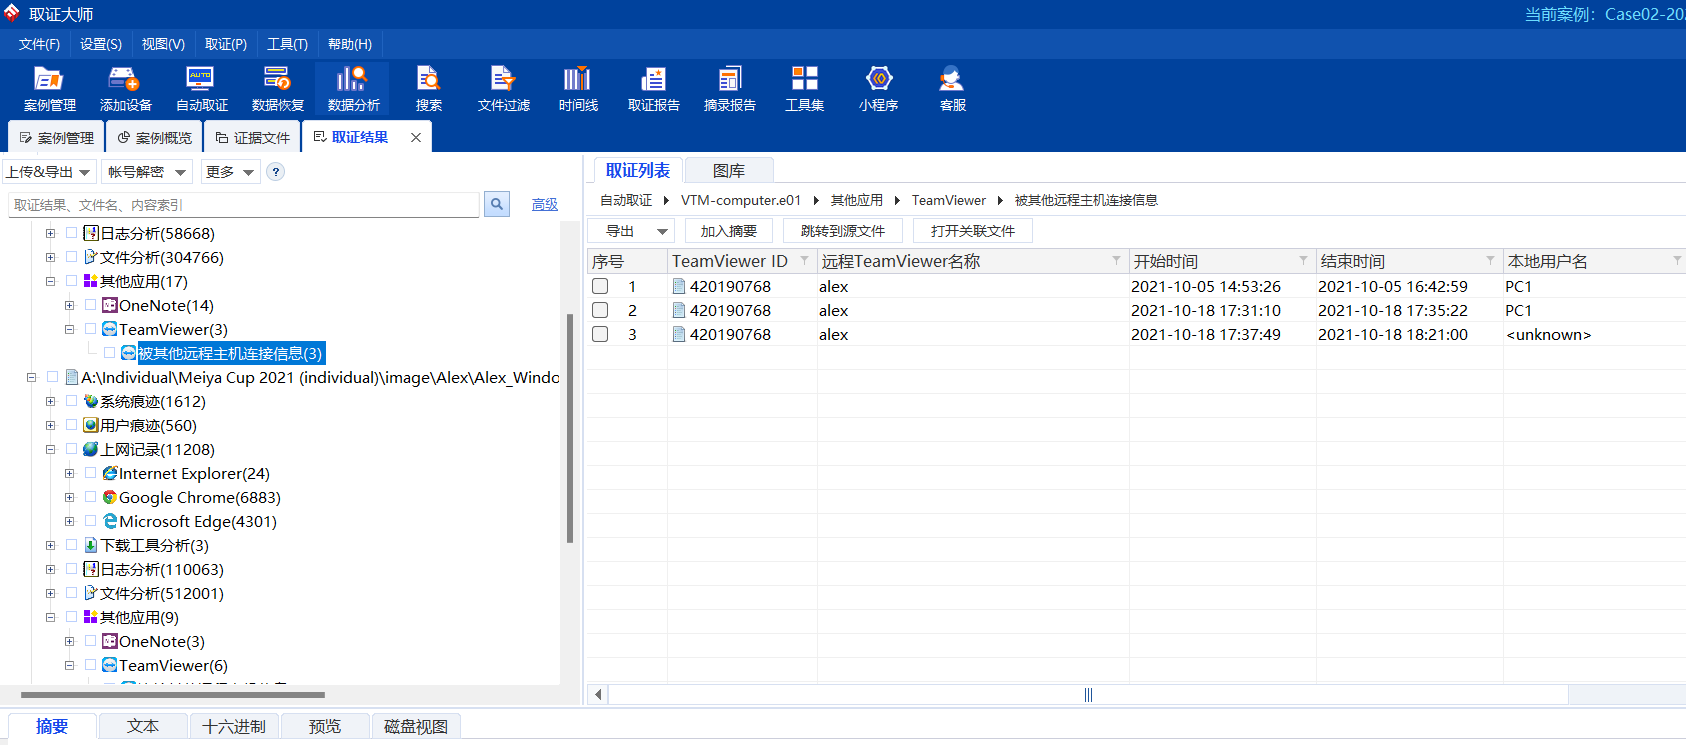This screenshot has height=745, width=1686.
Task: Check the 系统痕迹(1612) tree checkbox
Action: click(x=71, y=401)
